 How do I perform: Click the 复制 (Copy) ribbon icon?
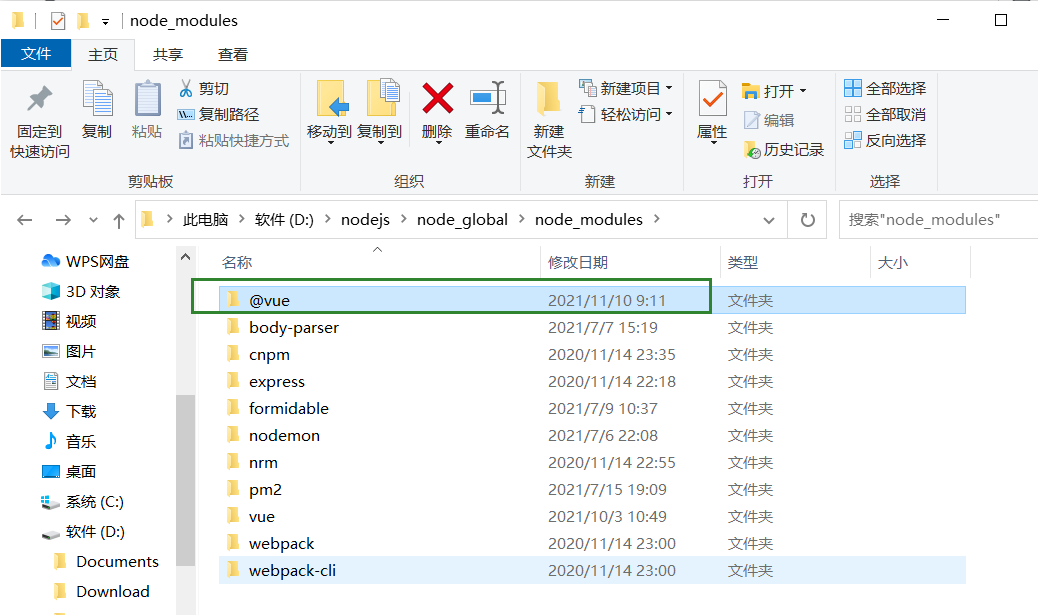97,113
